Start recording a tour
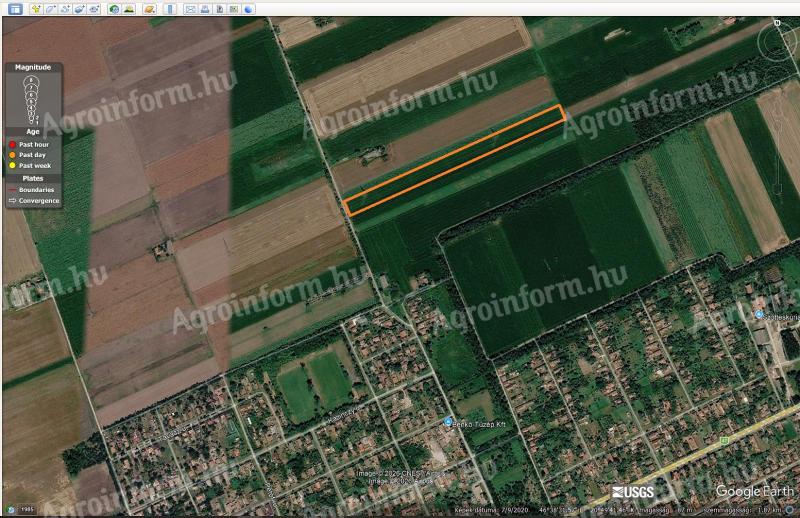The image size is (800, 518). click(x=94, y=9)
